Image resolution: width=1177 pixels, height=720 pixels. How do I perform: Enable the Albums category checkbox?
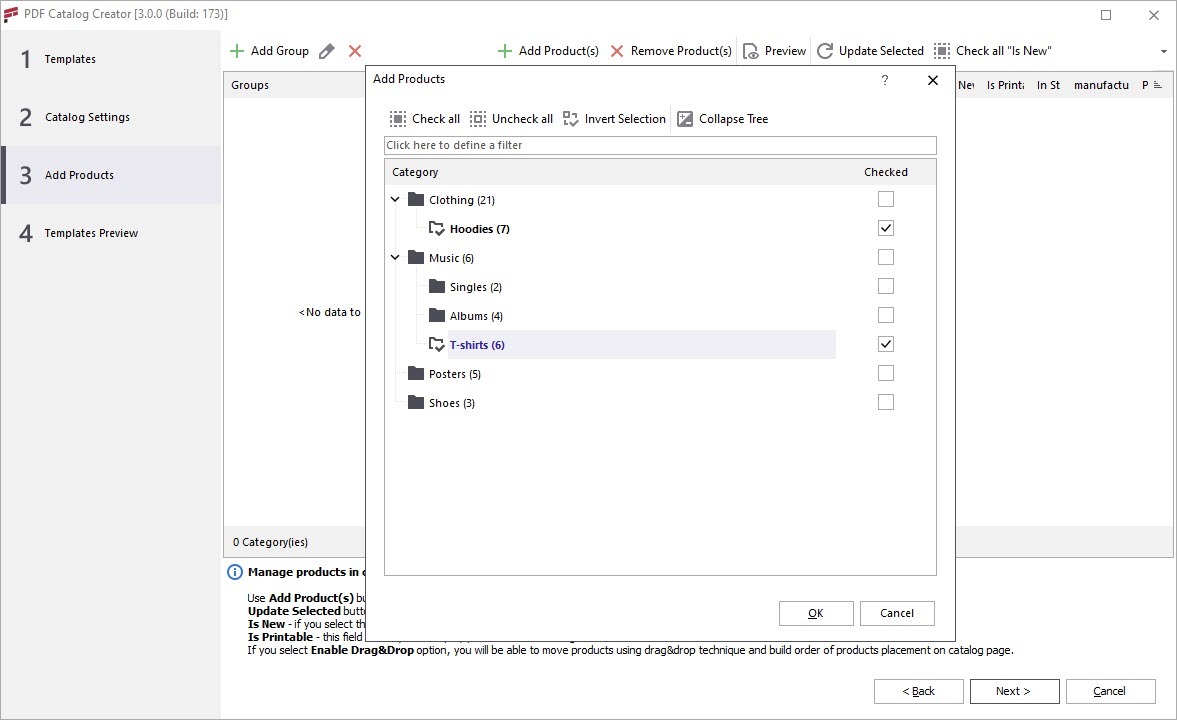(885, 315)
